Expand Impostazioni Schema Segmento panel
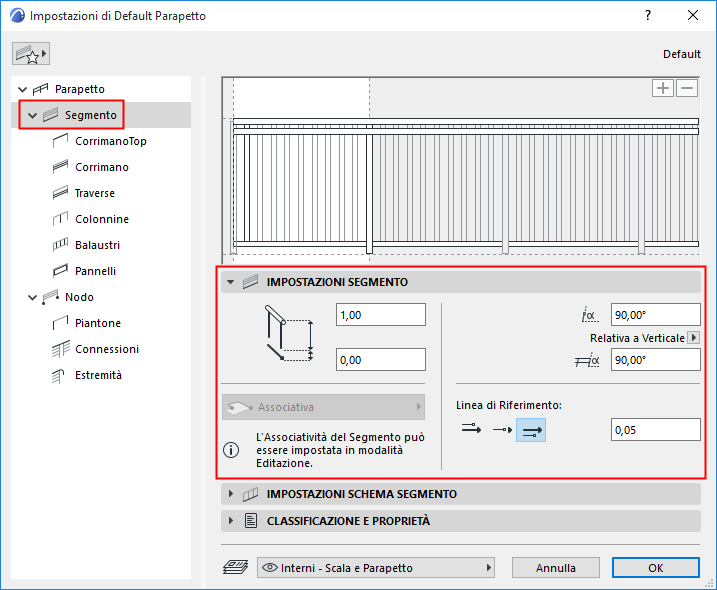This screenshot has height=590, width=717. (230, 494)
